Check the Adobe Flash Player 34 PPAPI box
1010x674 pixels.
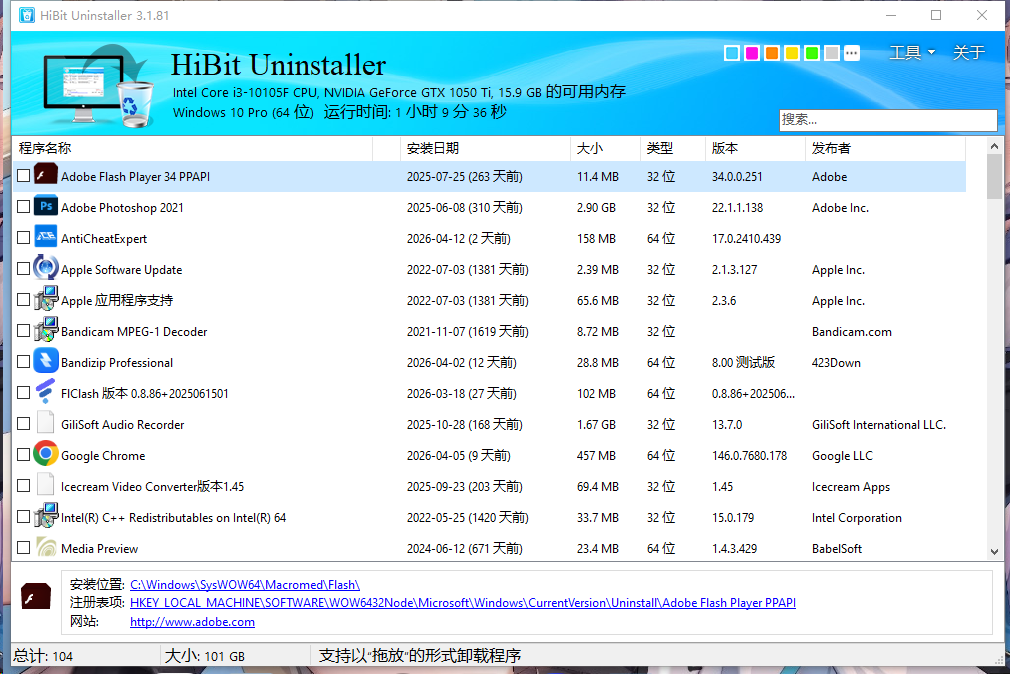coord(24,176)
